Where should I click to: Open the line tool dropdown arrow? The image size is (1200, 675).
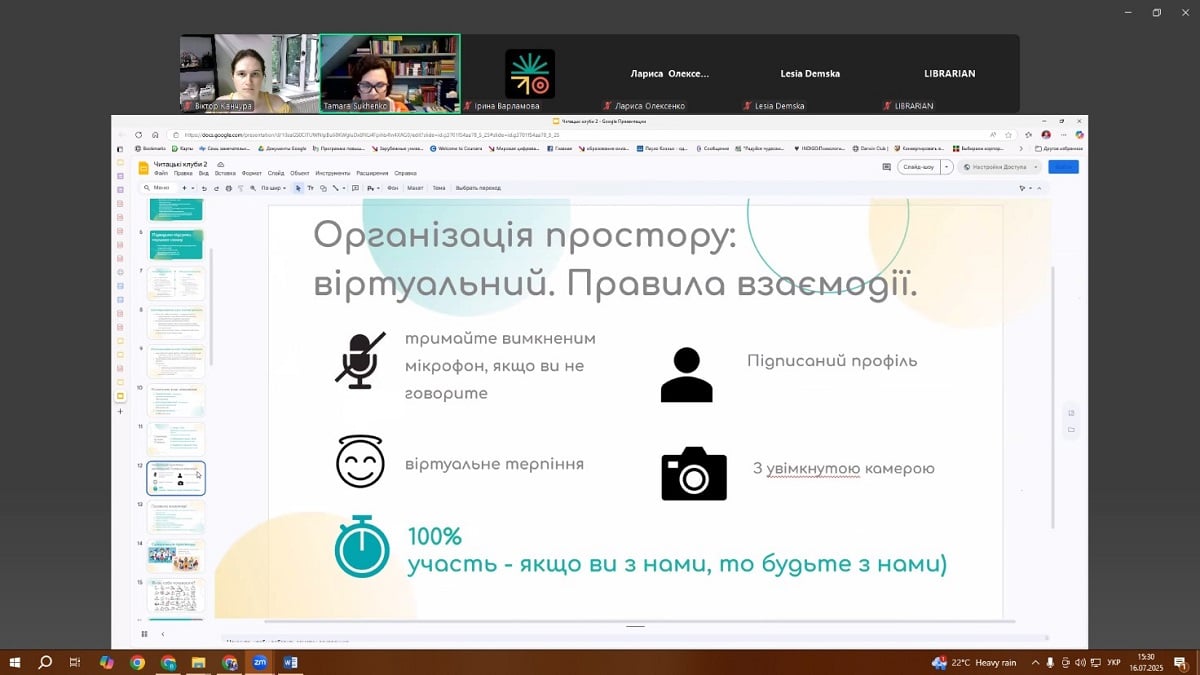(344, 188)
